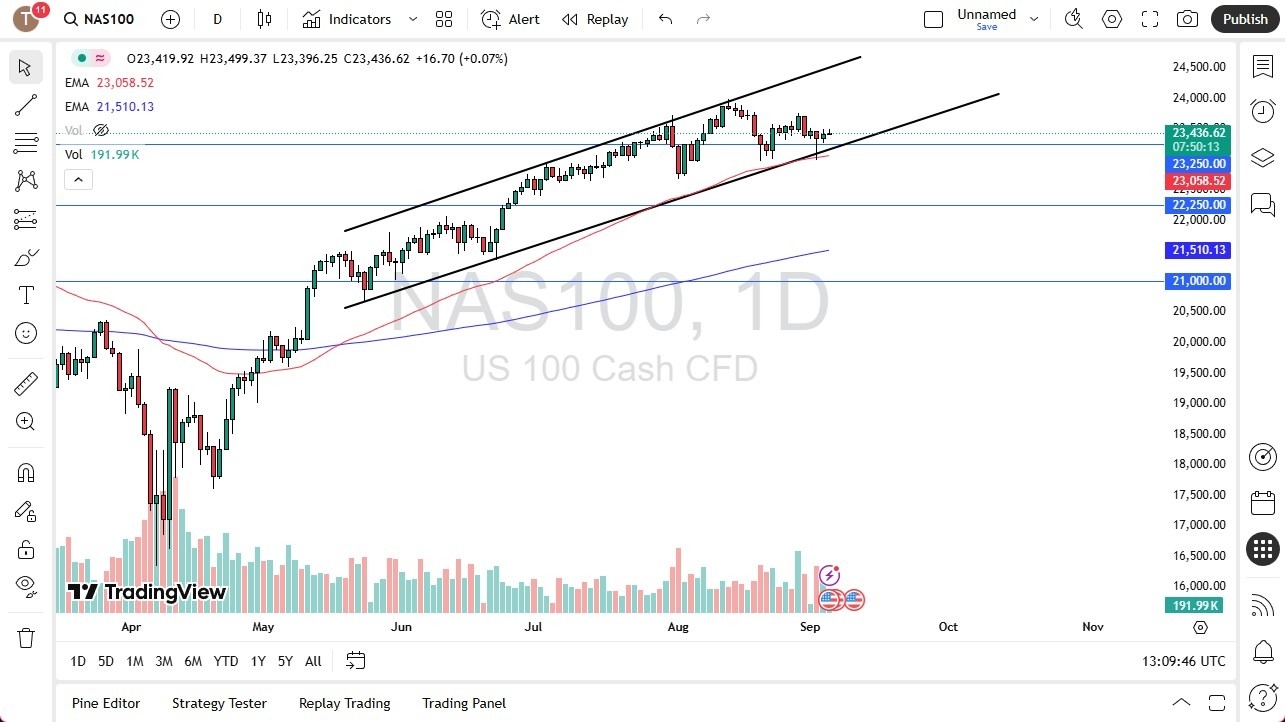Screen dimensions: 1285x722
Task: Expand the Unnamed layout dropdown
Action: [x=1034, y=18]
